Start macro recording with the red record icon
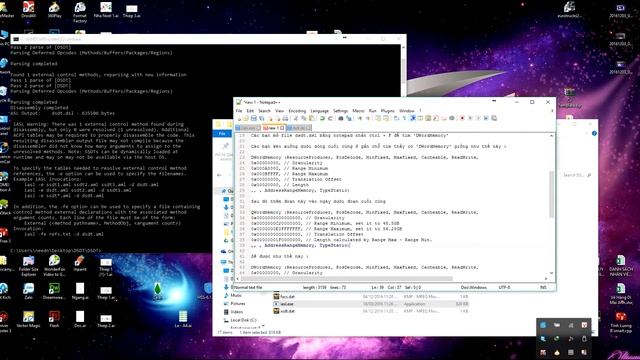The image size is (640, 360). (x=462, y=118)
